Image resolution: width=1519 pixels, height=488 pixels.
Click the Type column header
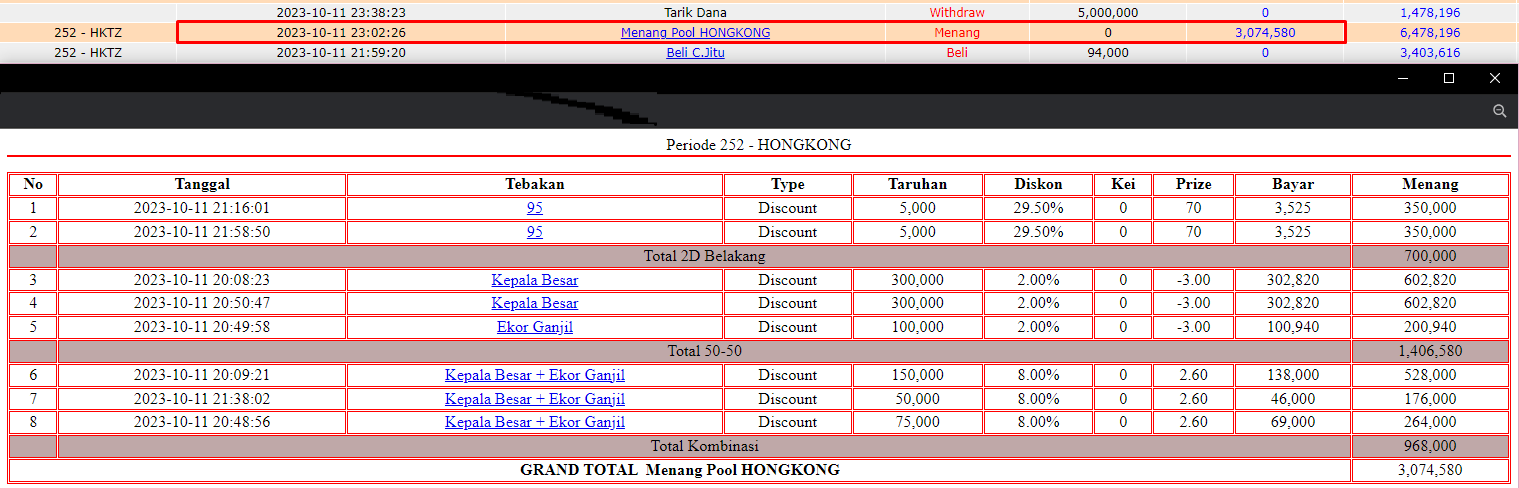tap(788, 184)
